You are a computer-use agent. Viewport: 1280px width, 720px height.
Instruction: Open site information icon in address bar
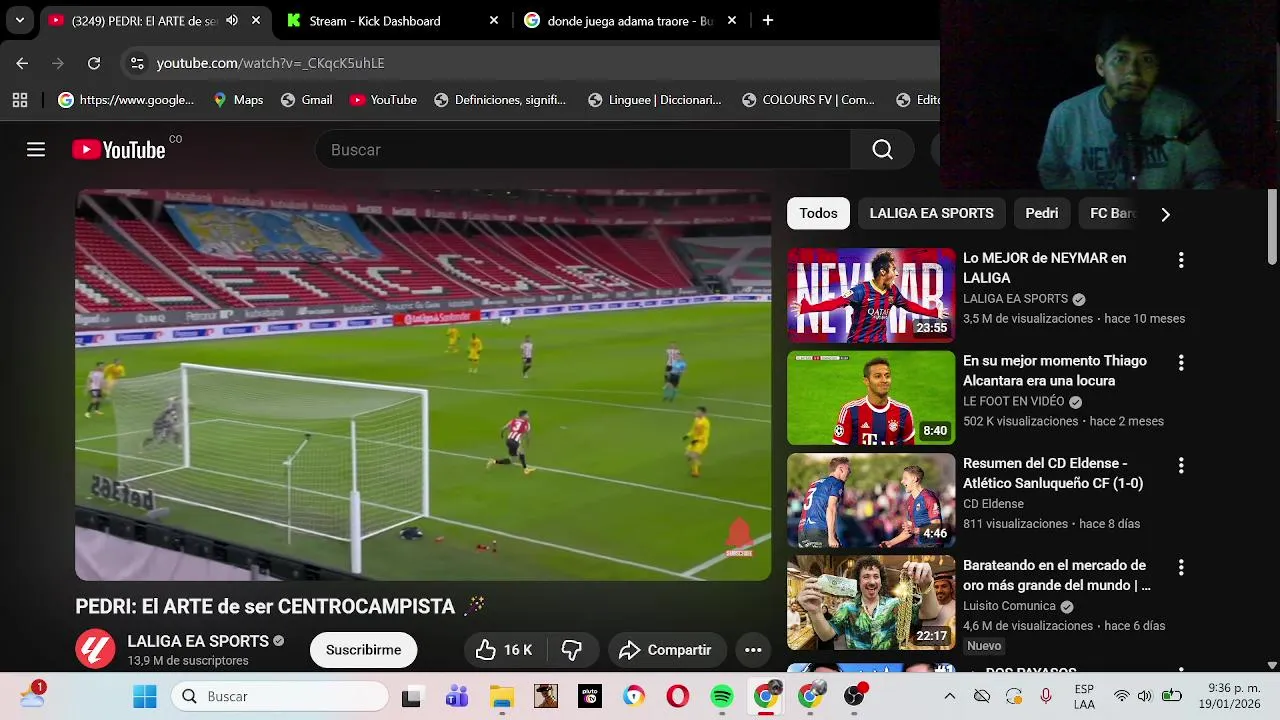138,63
